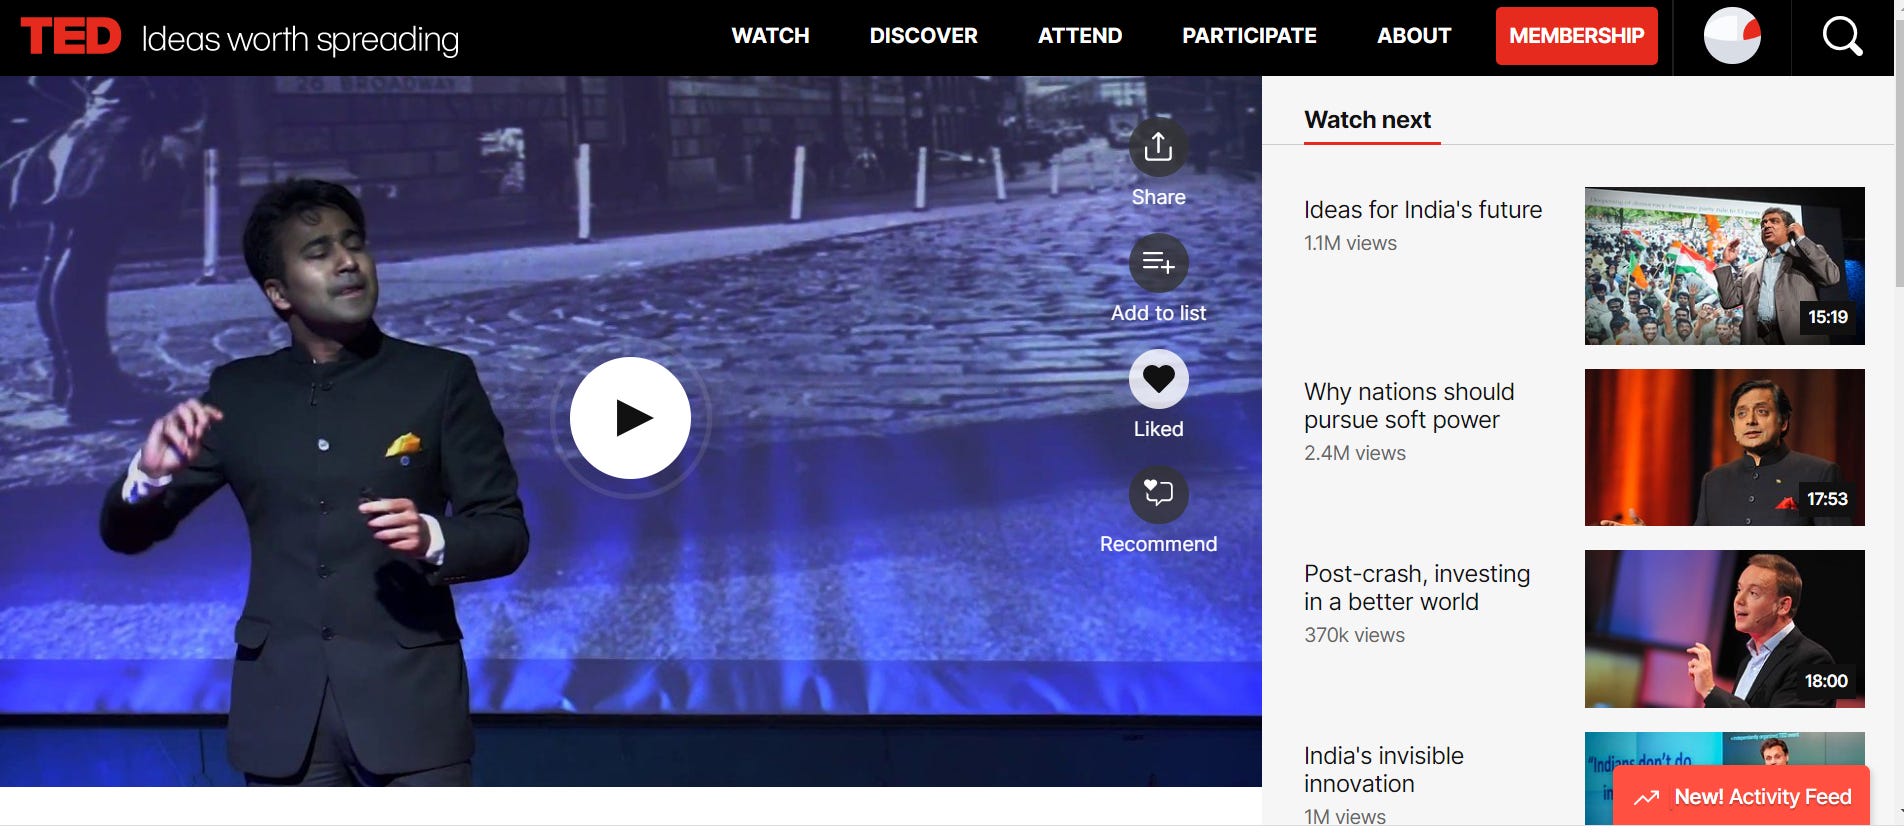Viewport: 1904px width, 834px height.
Task: Open Post-crash, investing in a better world
Action: [1416, 588]
